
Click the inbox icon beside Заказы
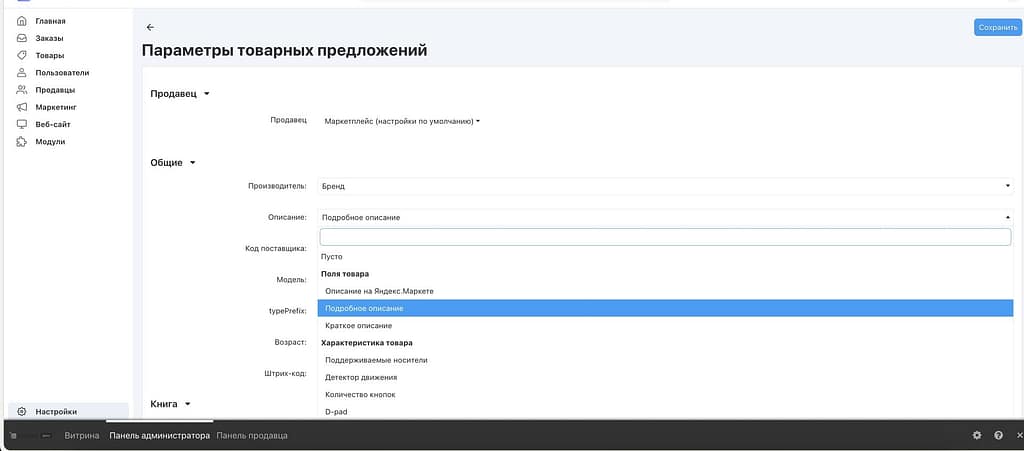[x=22, y=39]
